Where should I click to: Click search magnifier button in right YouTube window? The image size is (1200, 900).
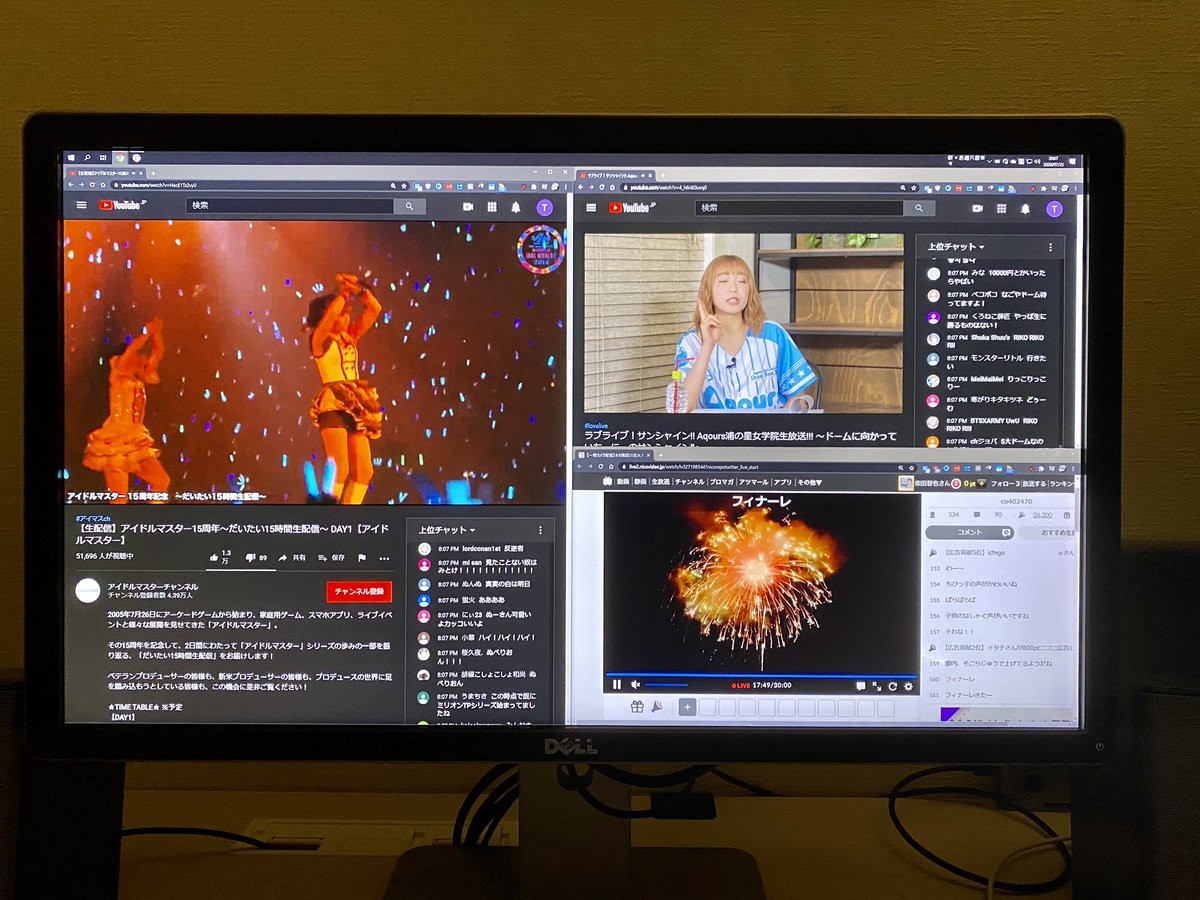coord(919,208)
